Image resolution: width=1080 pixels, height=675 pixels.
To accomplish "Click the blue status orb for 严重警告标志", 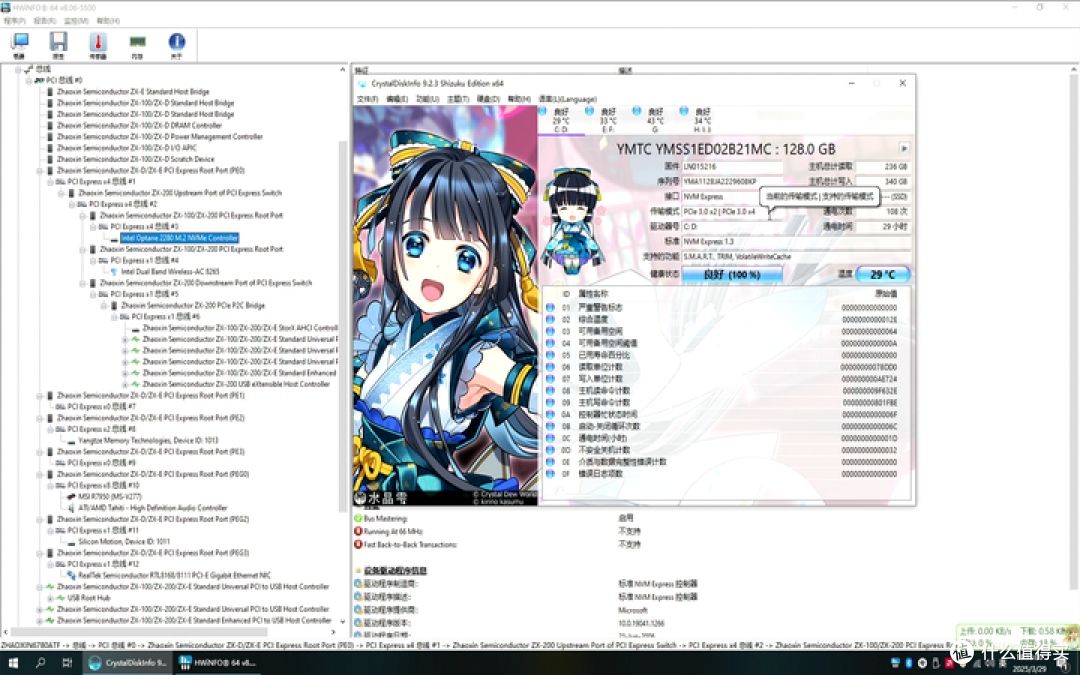I will point(550,307).
